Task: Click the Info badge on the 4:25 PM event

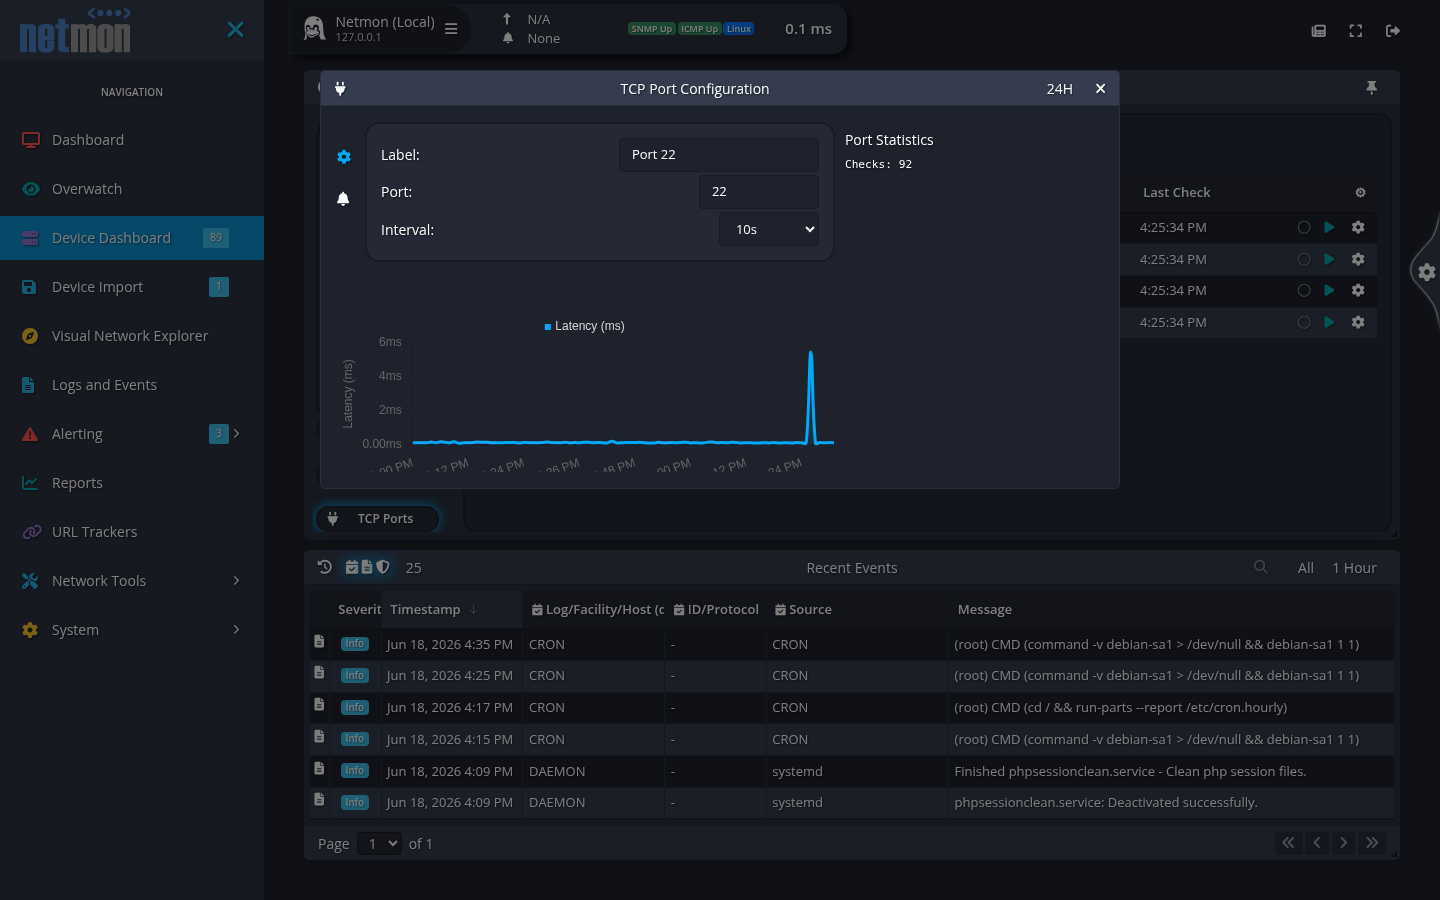Action: click(x=355, y=676)
